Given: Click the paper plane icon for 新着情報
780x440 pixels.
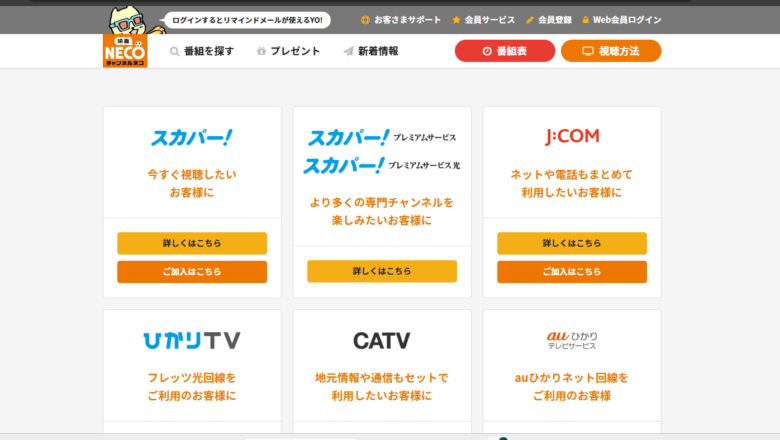Looking at the screenshot, I should [348, 51].
